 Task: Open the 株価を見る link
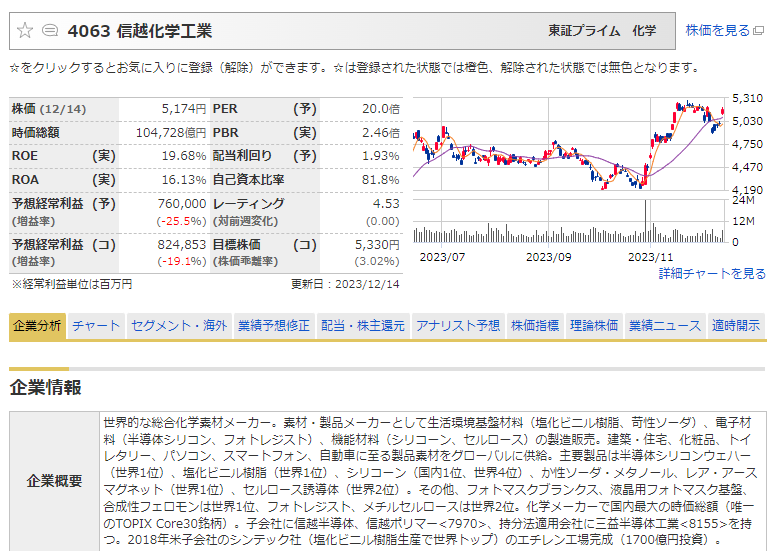click(x=717, y=31)
